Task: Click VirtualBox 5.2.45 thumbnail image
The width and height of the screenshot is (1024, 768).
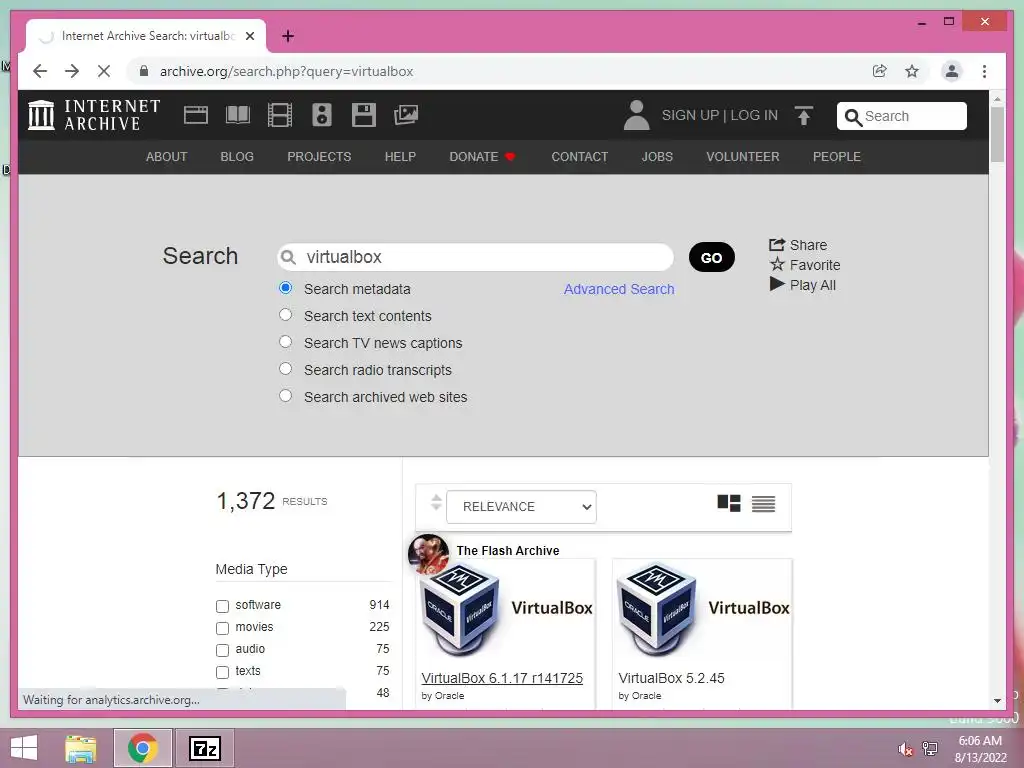Action: pyautogui.click(x=702, y=611)
